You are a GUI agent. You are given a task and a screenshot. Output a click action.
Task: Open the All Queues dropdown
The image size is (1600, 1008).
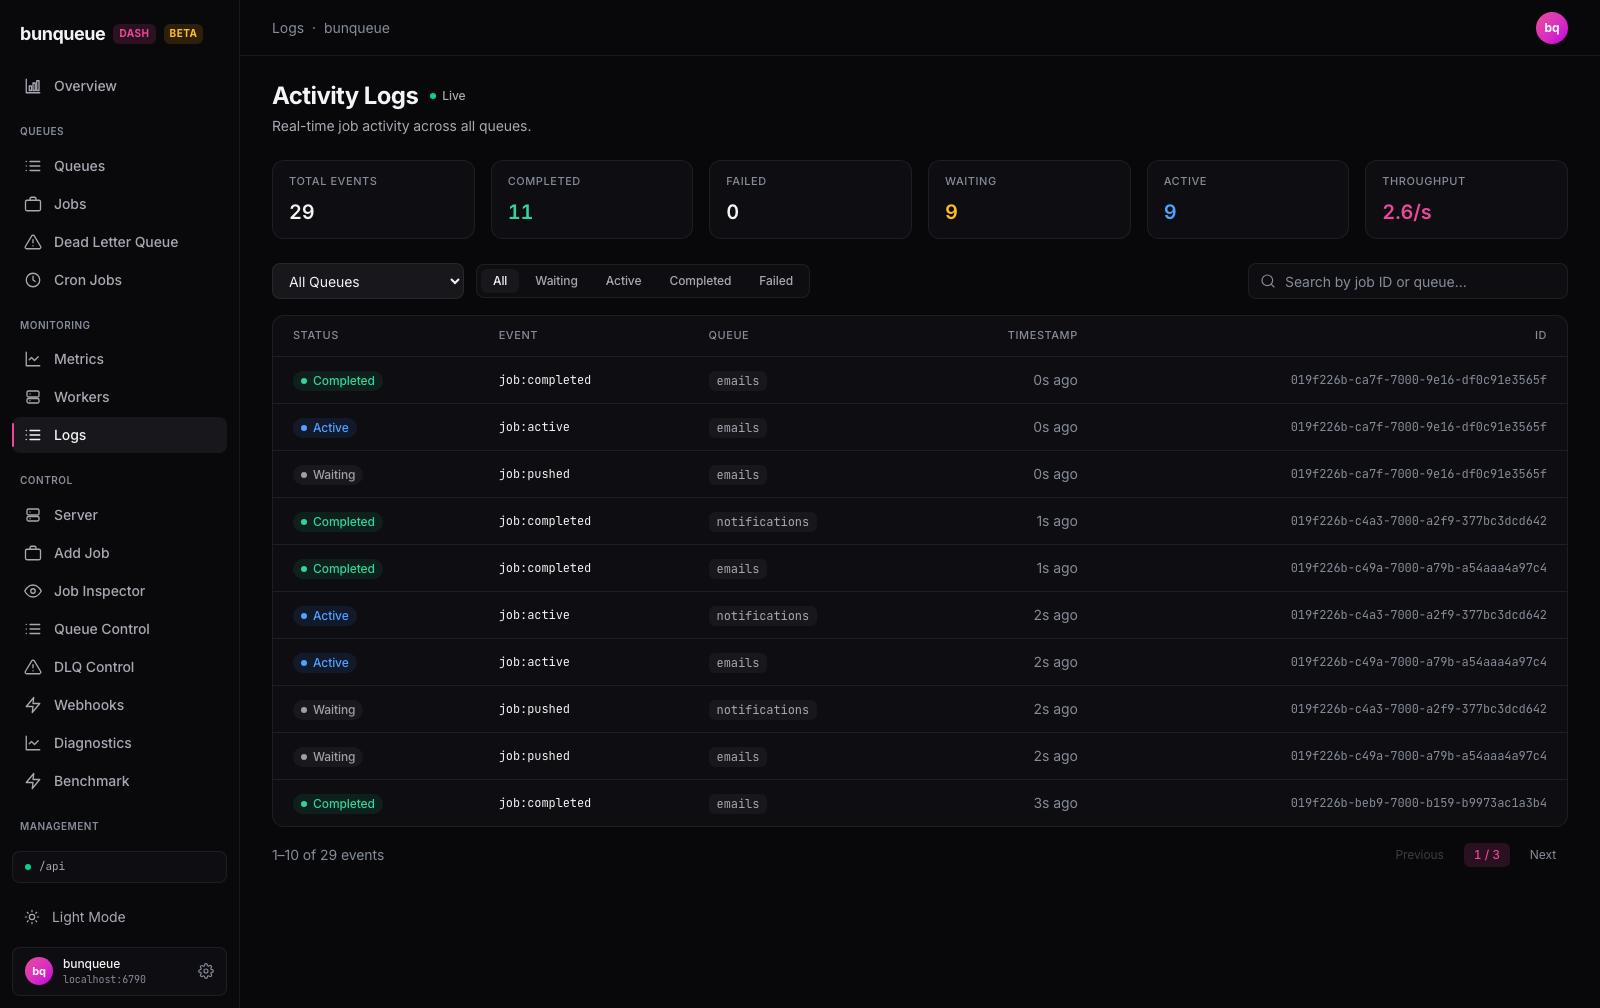point(368,281)
